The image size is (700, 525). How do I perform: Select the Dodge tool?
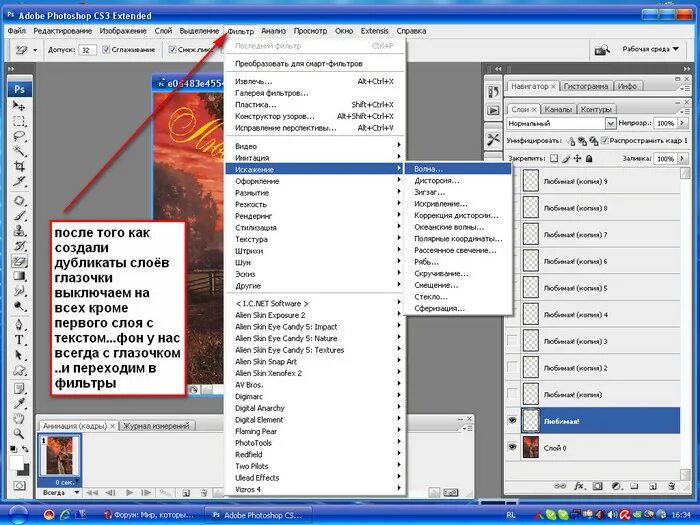point(19,306)
